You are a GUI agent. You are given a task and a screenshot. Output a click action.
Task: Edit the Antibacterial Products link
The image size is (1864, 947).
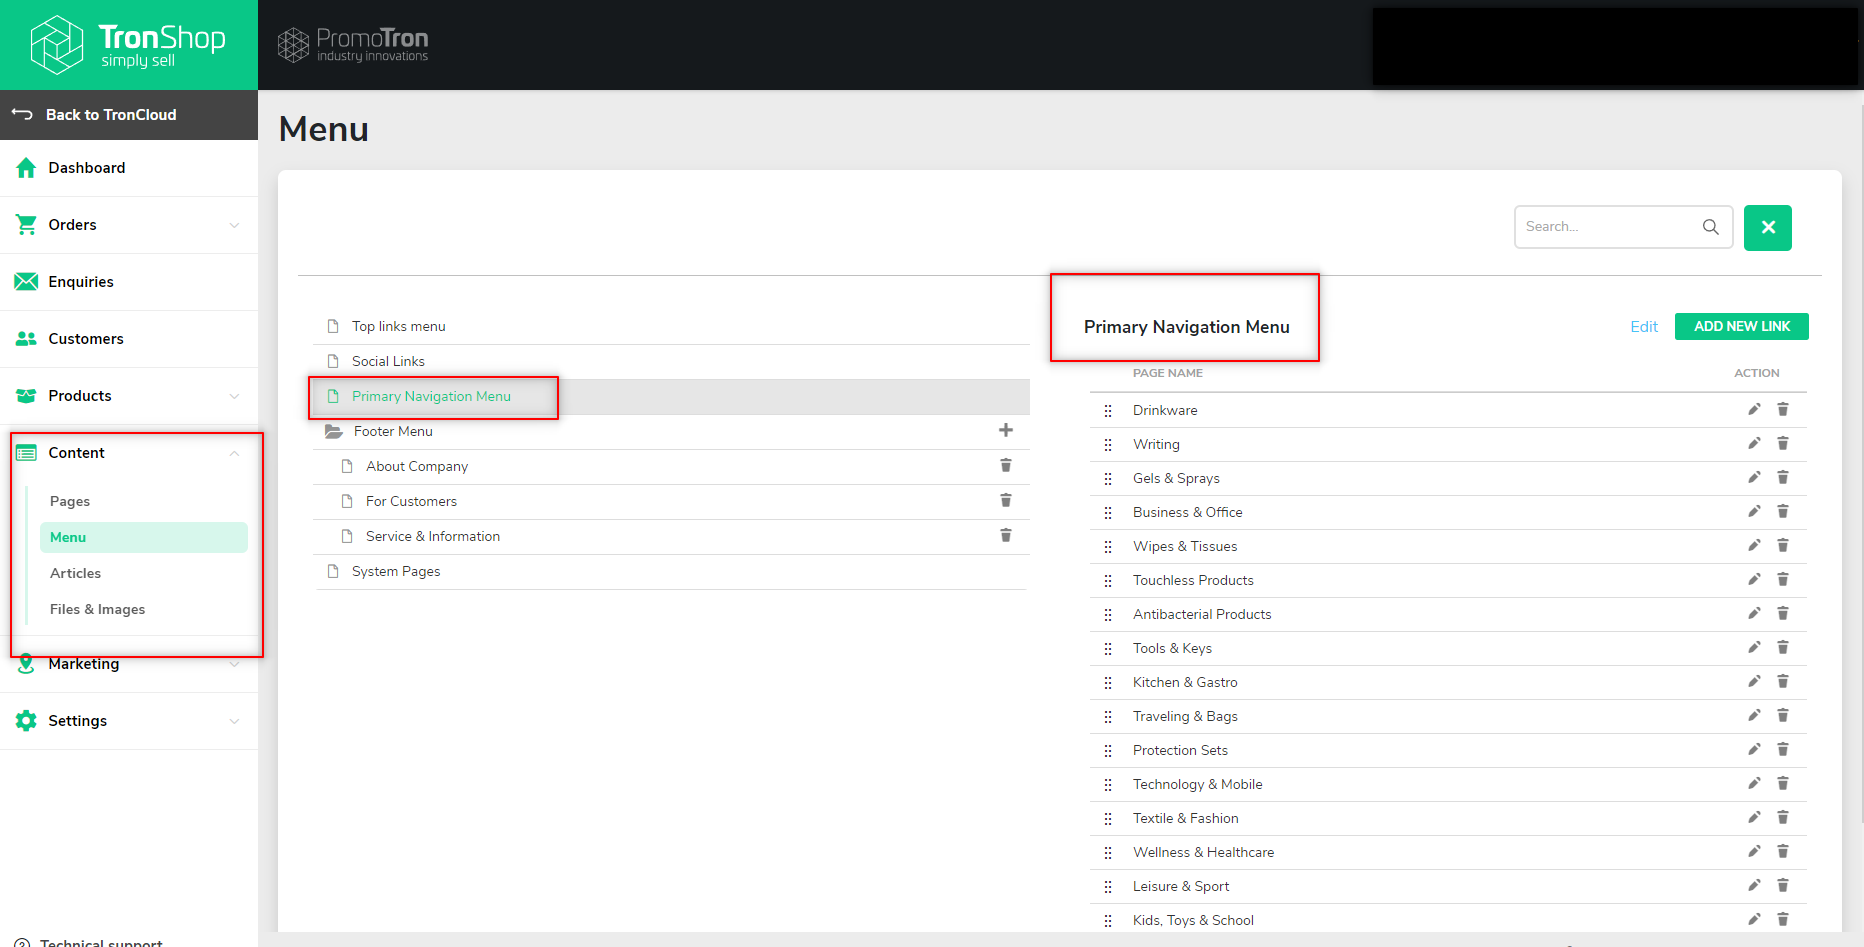coord(1754,613)
